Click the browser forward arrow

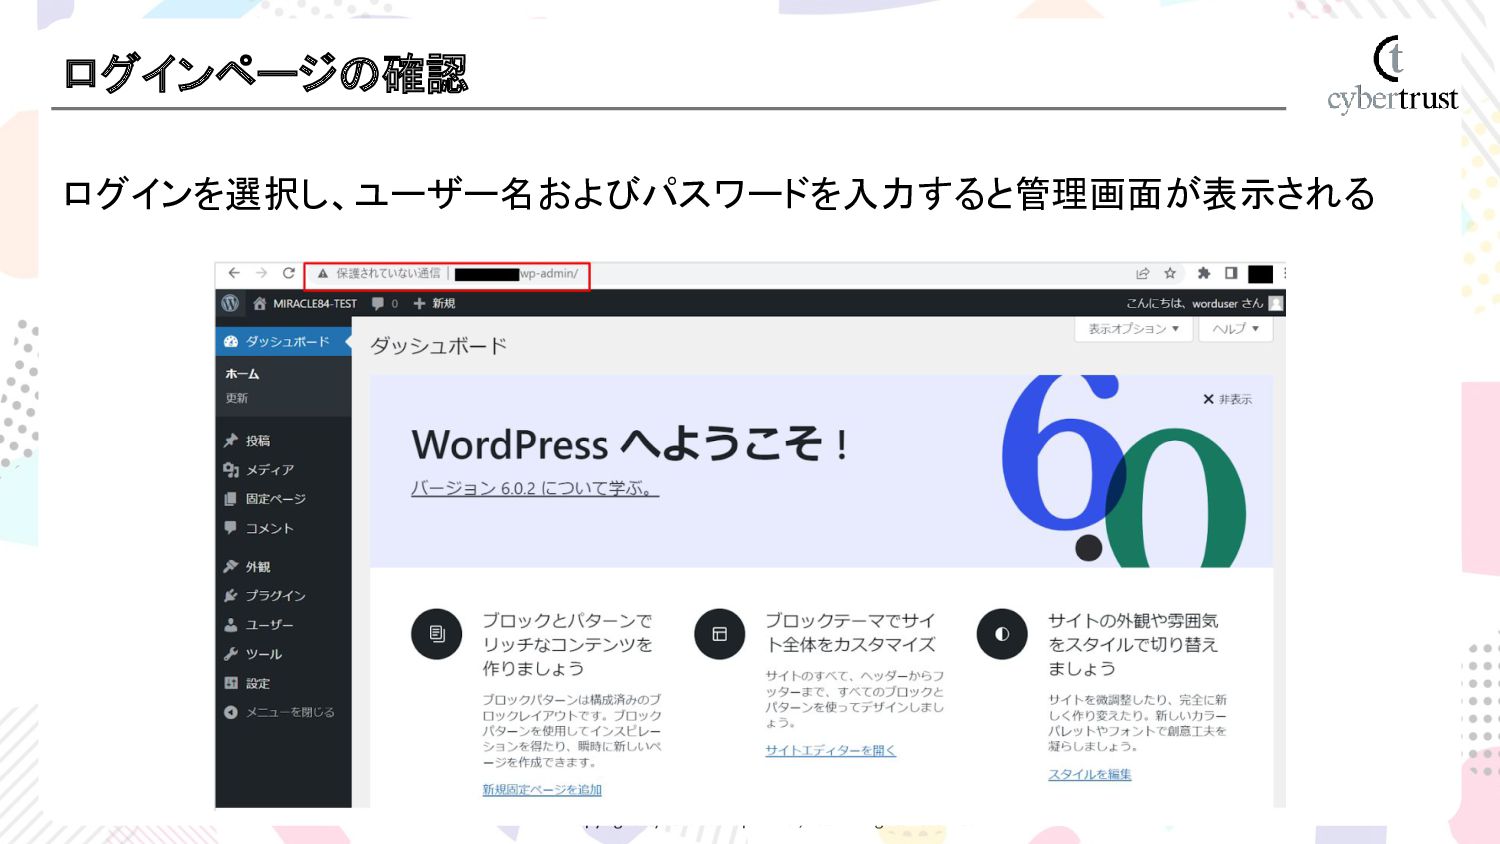tap(261, 273)
